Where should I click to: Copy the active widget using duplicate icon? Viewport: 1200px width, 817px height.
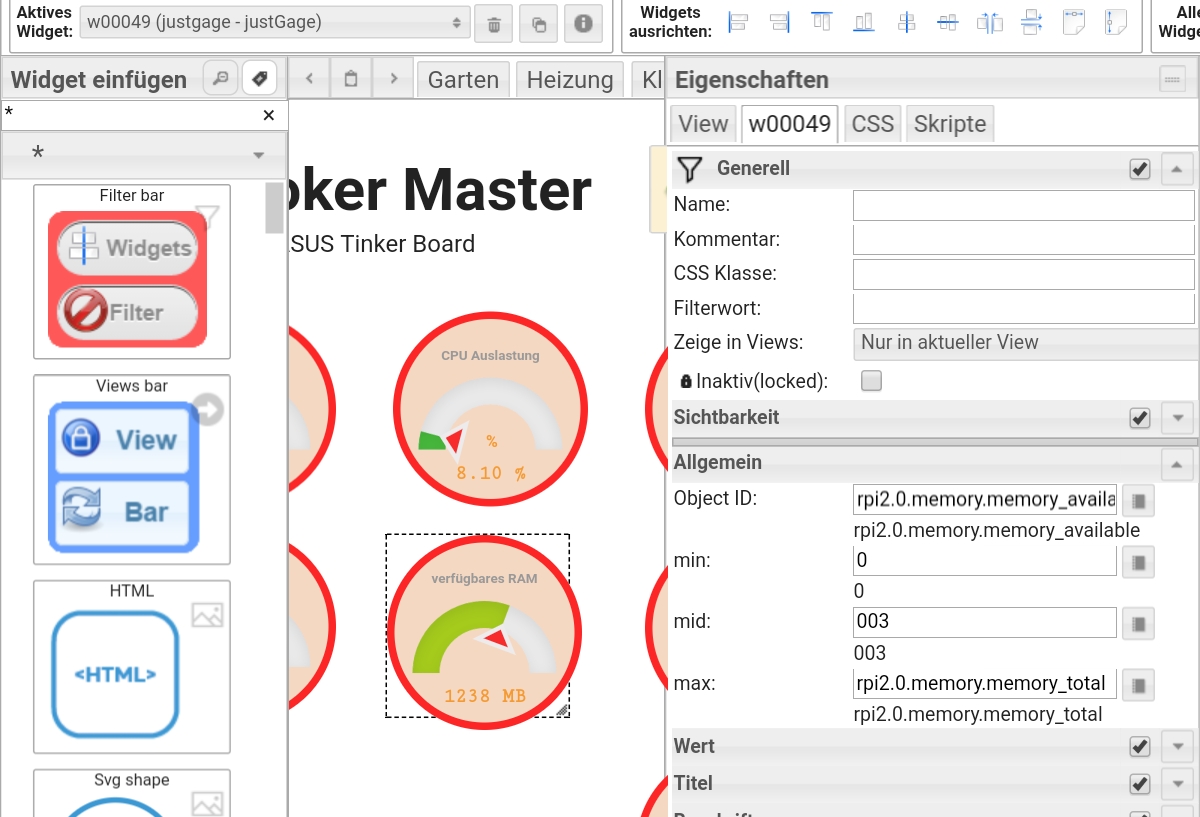(x=539, y=24)
